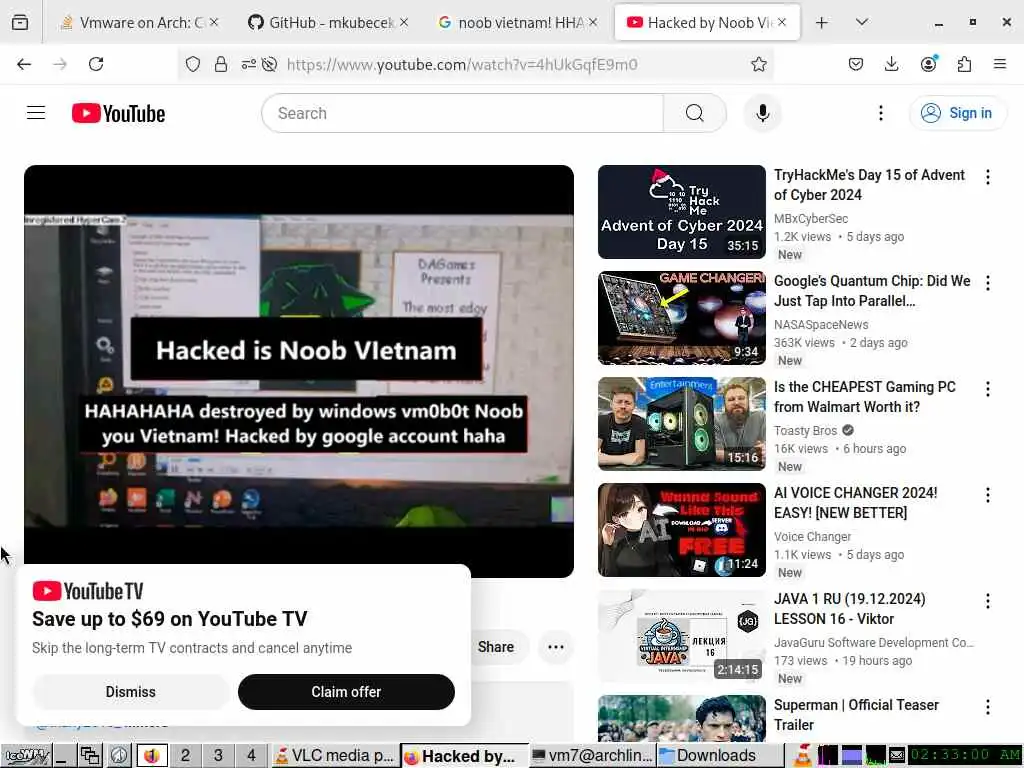Open the Firefox downloads panel
Viewport: 1024px width, 768px height.
891,64
